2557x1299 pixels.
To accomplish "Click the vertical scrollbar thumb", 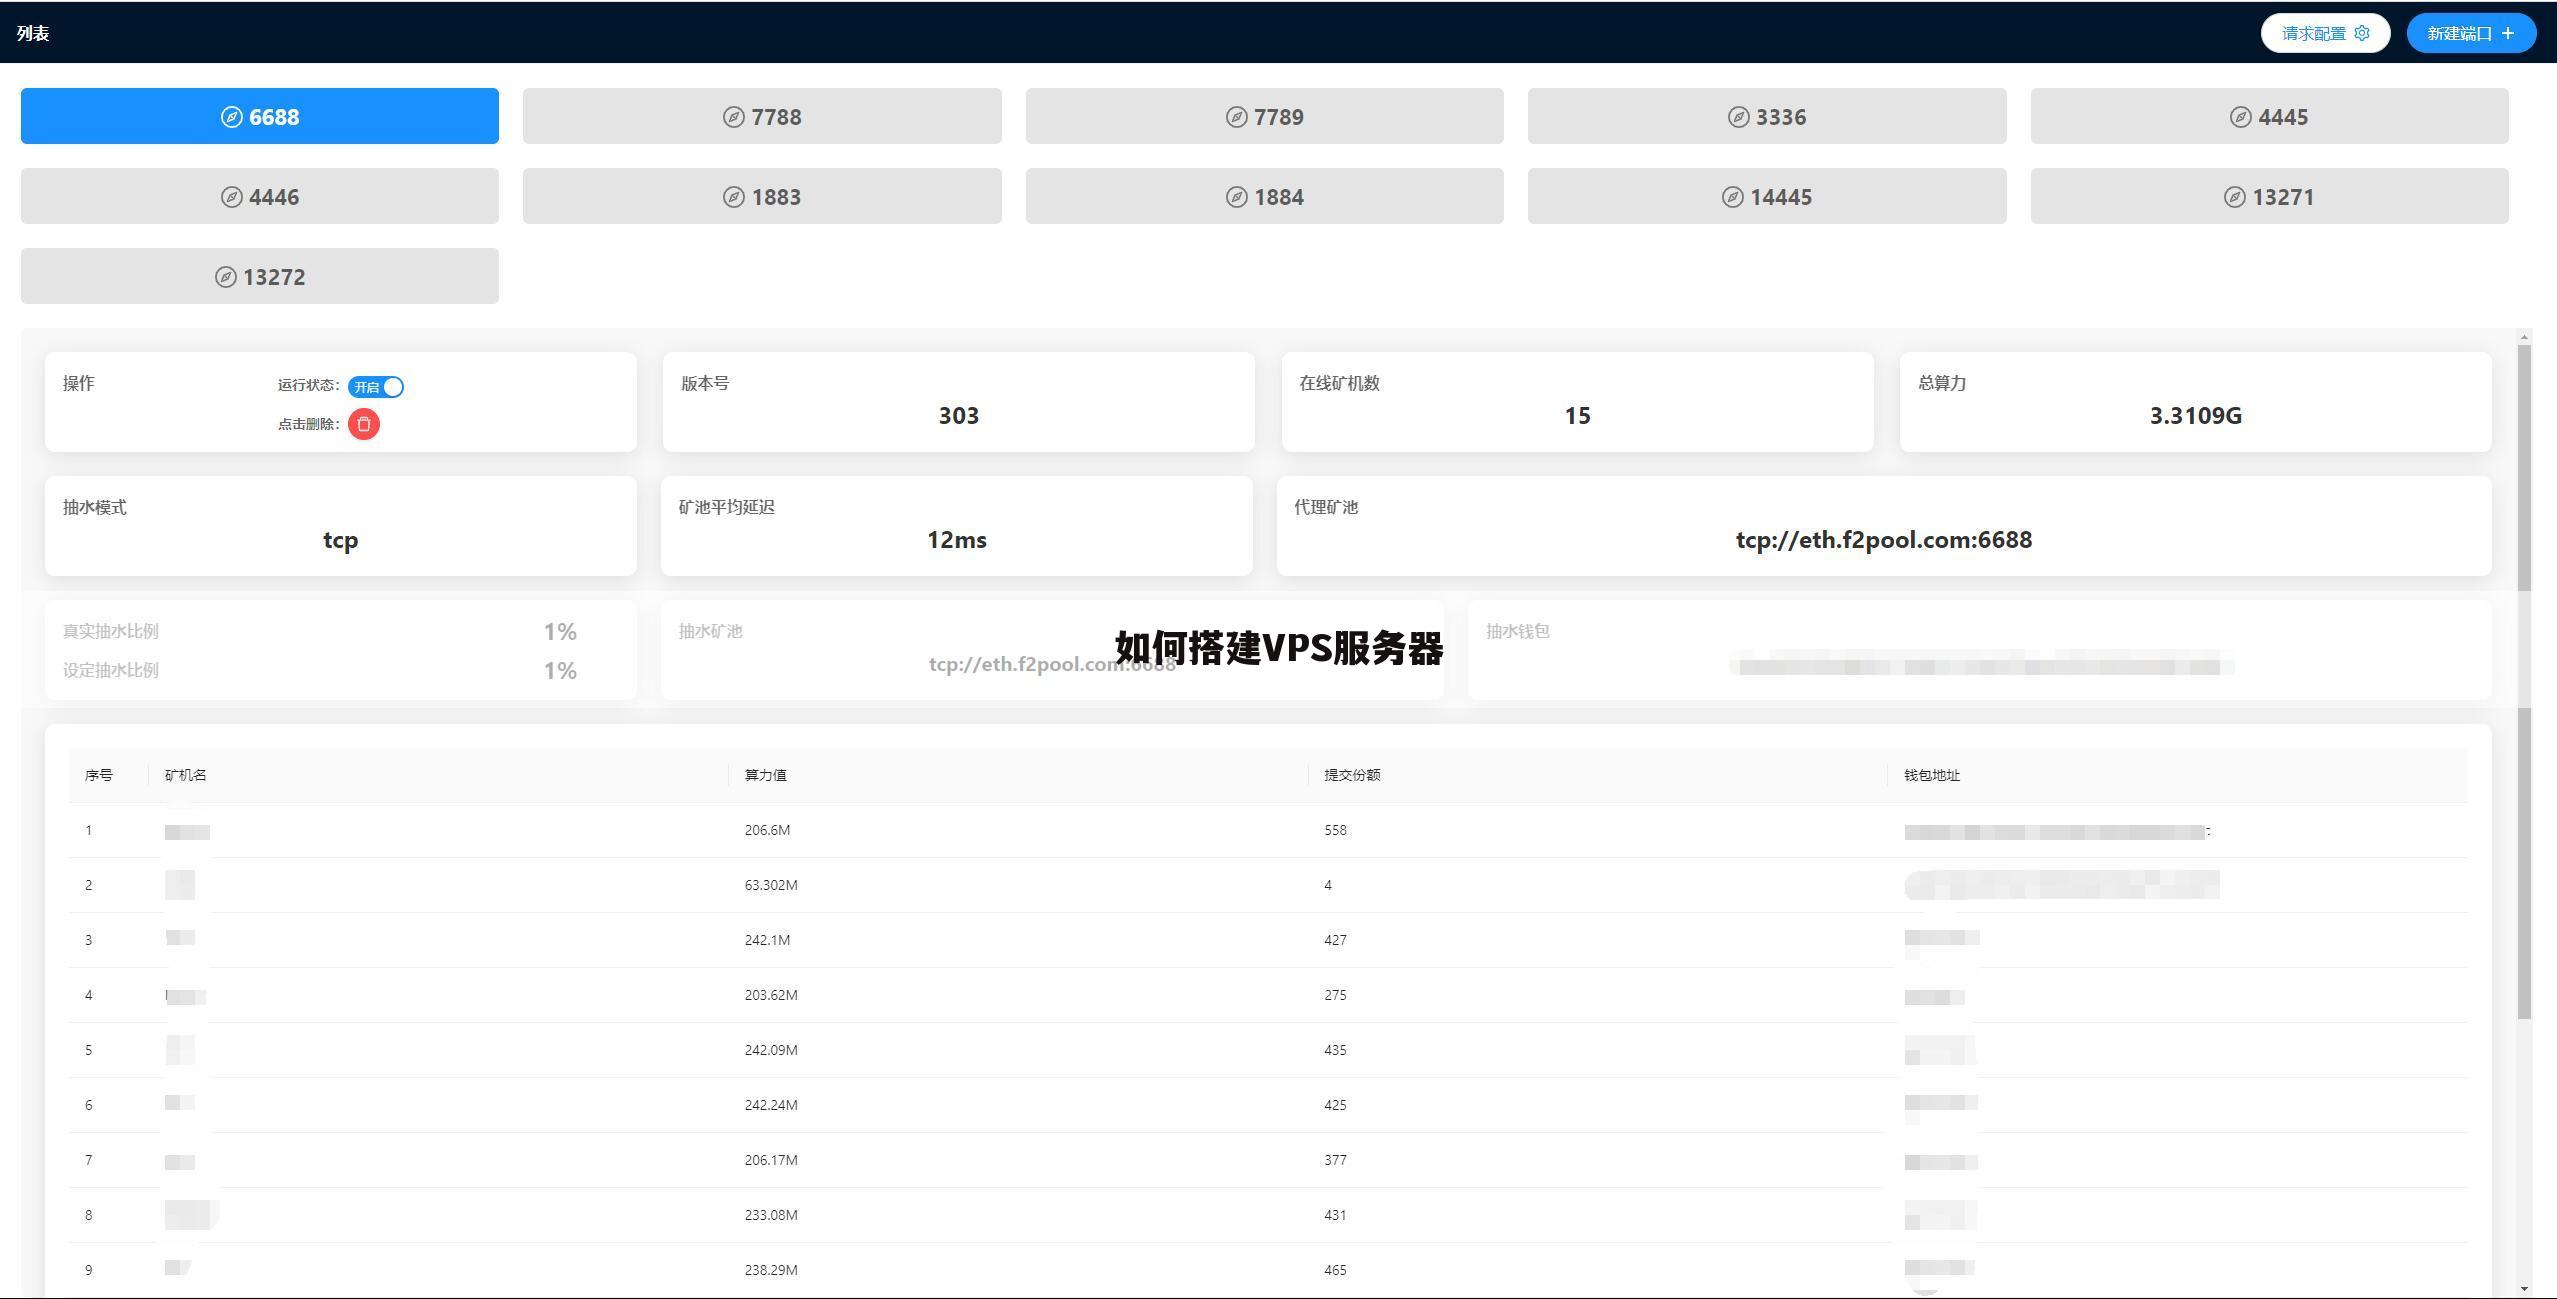I will pos(2525,682).
